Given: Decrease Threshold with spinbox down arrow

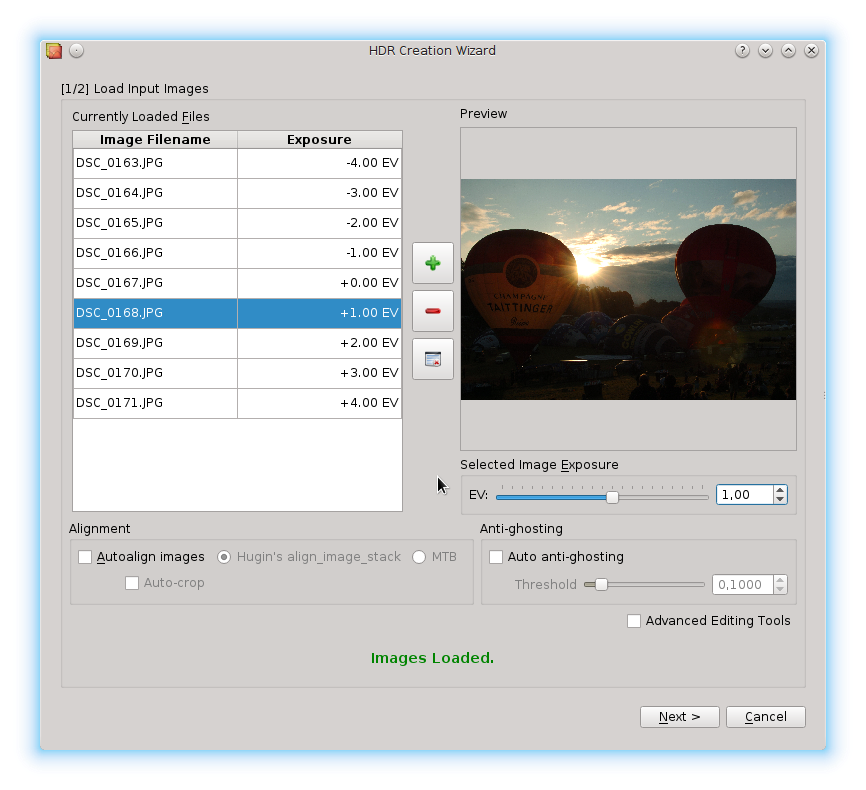Looking at the screenshot, I should [780, 589].
